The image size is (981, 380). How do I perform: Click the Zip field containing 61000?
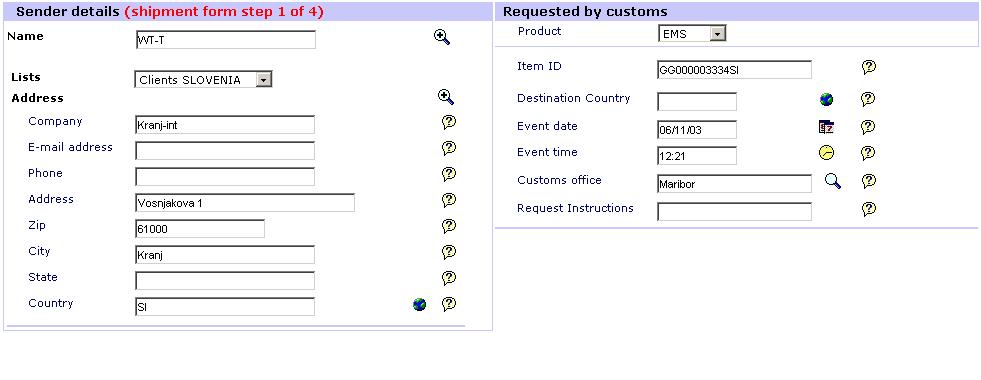click(200, 229)
